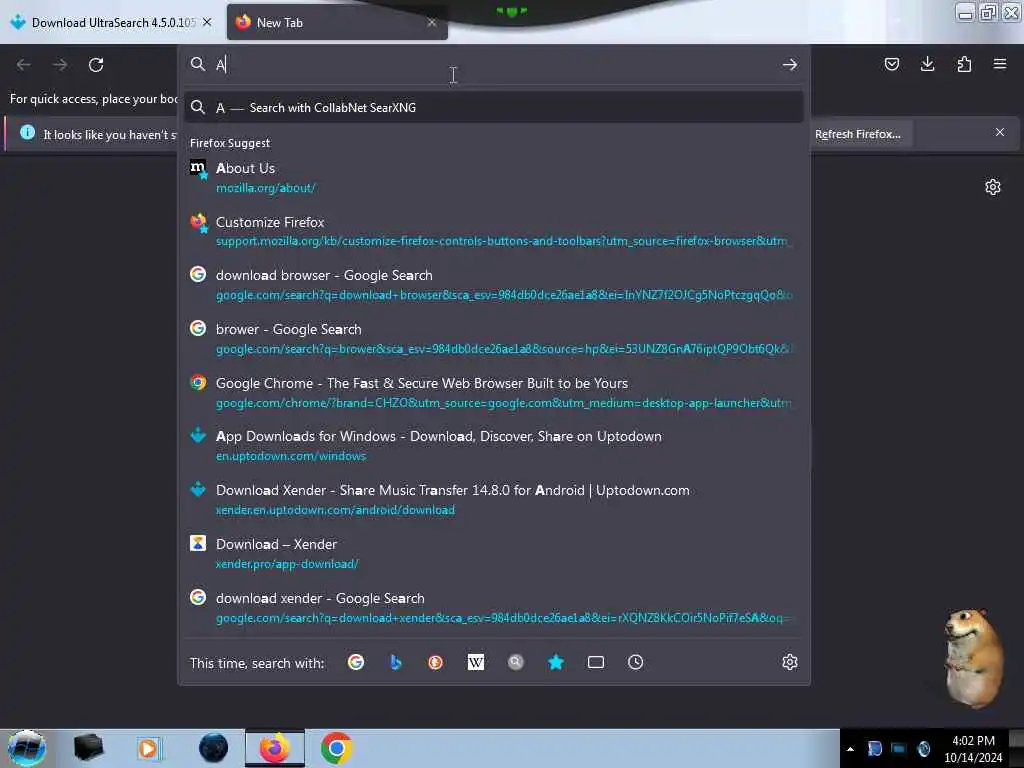Close the Download UltraSearch tab
The height and width of the screenshot is (768, 1024).
(x=207, y=22)
